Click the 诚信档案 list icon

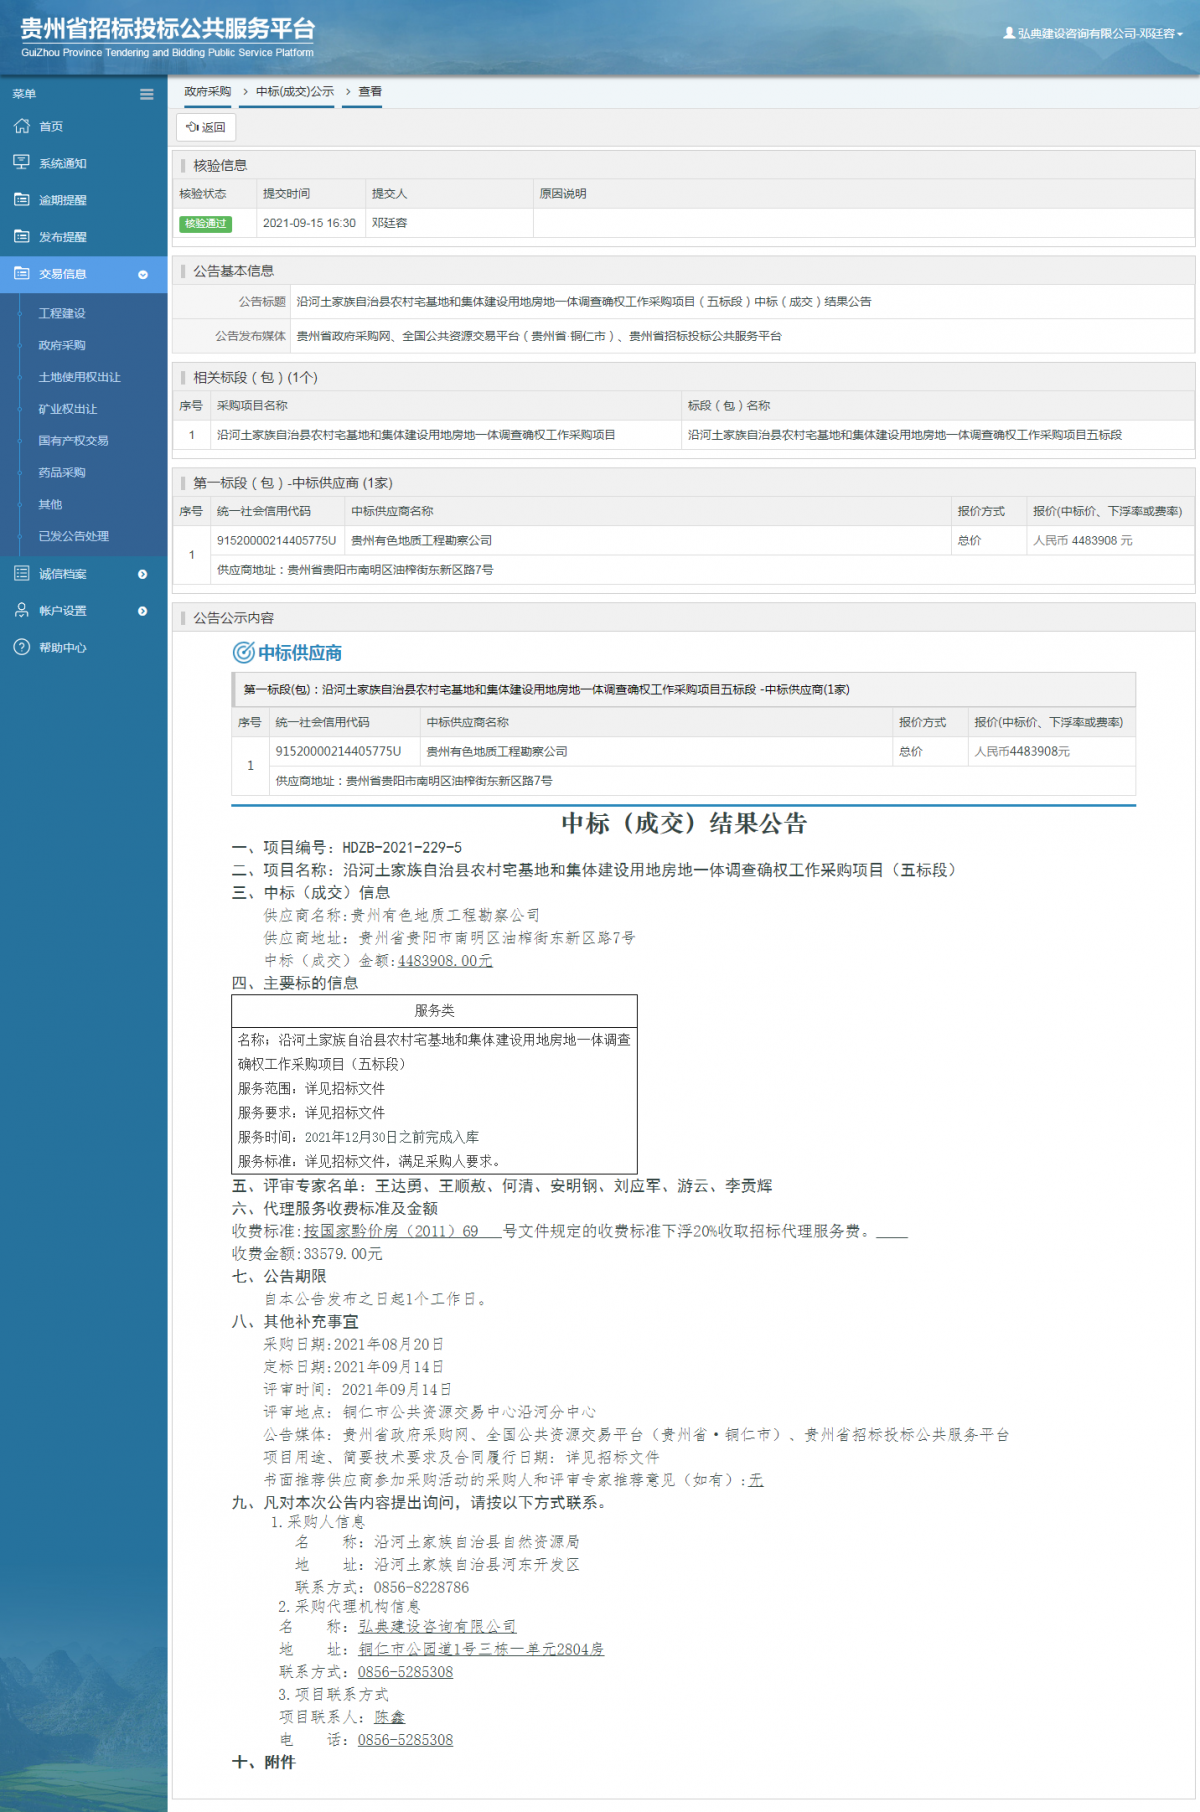22,573
